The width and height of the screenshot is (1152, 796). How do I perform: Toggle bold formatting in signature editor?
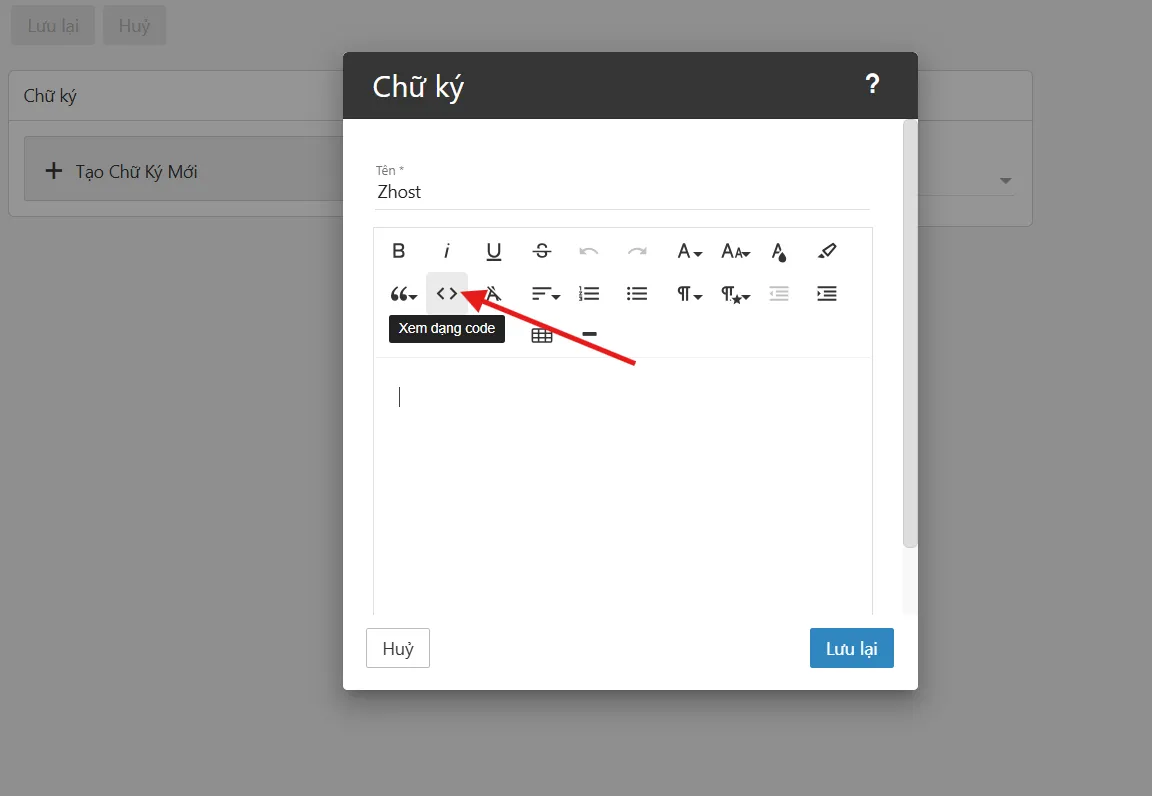click(x=398, y=251)
